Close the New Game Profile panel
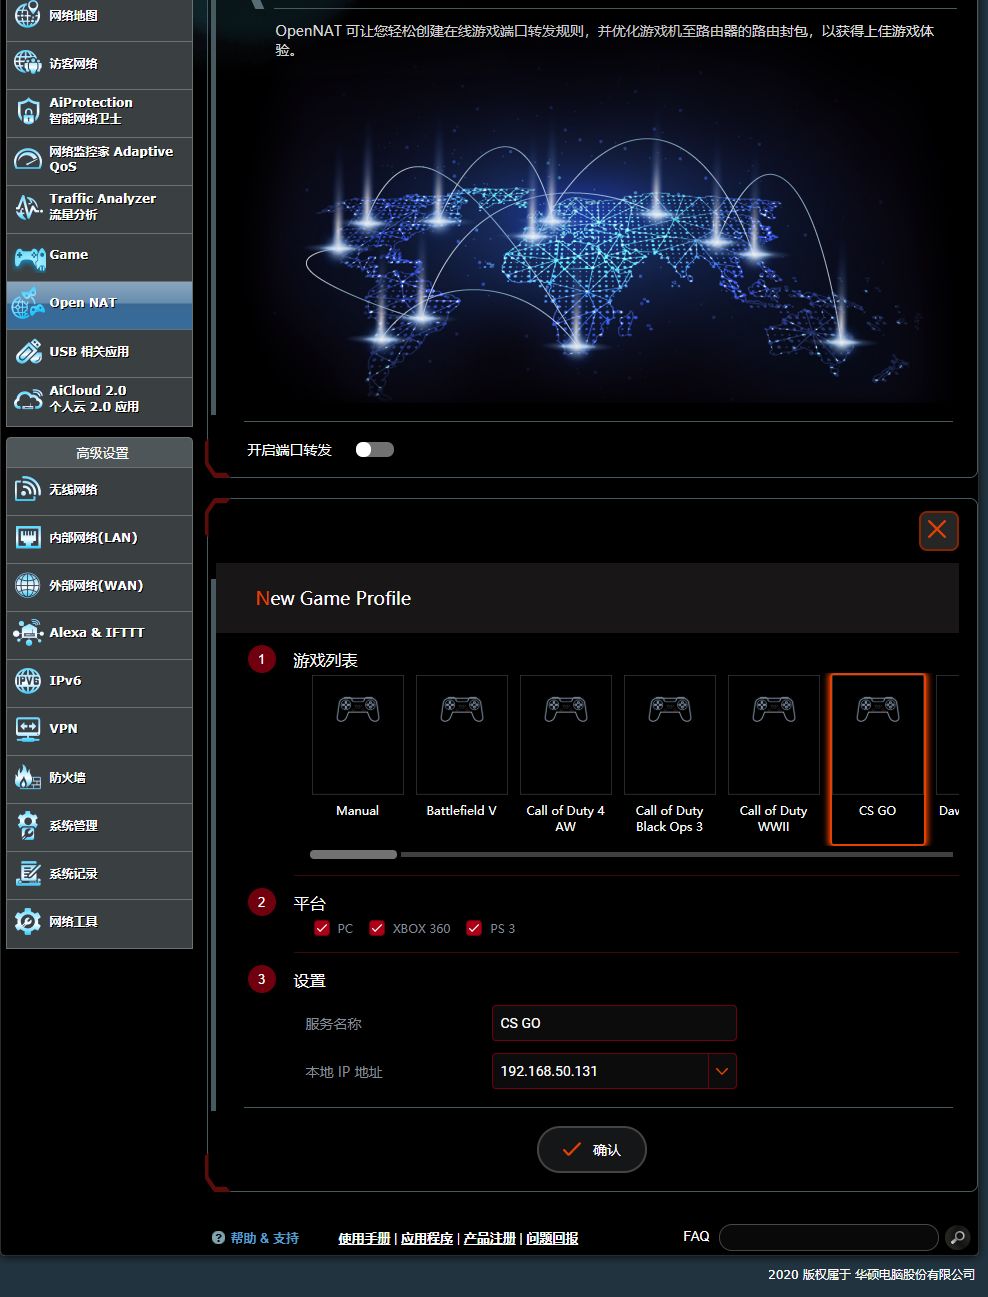988x1297 pixels. pos(938,530)
